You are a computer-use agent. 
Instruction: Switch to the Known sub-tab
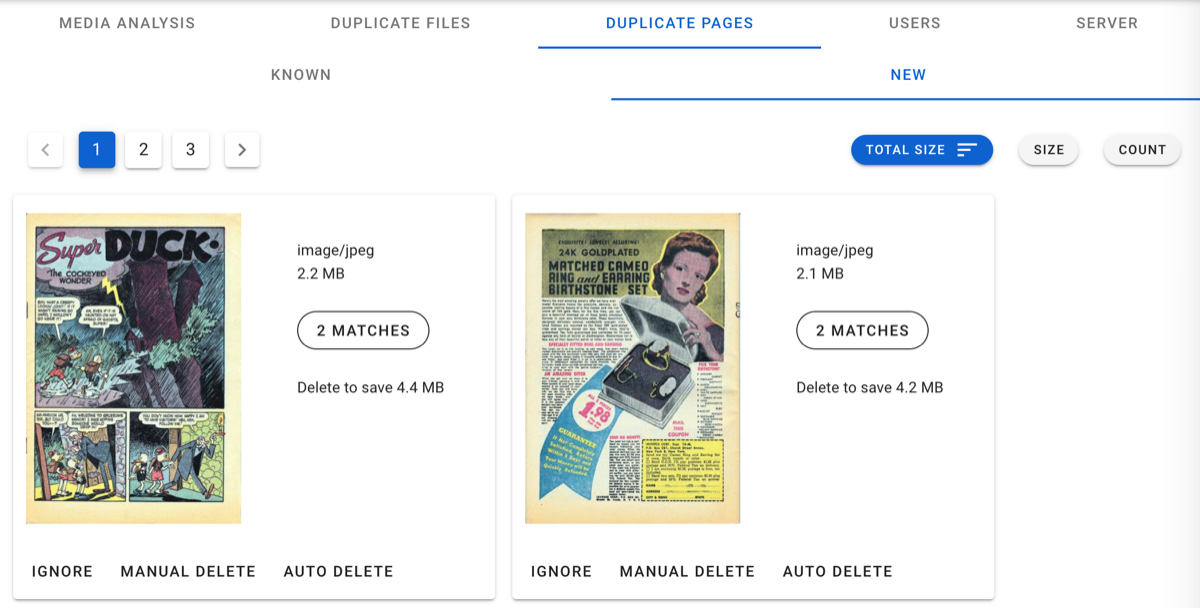300,74
